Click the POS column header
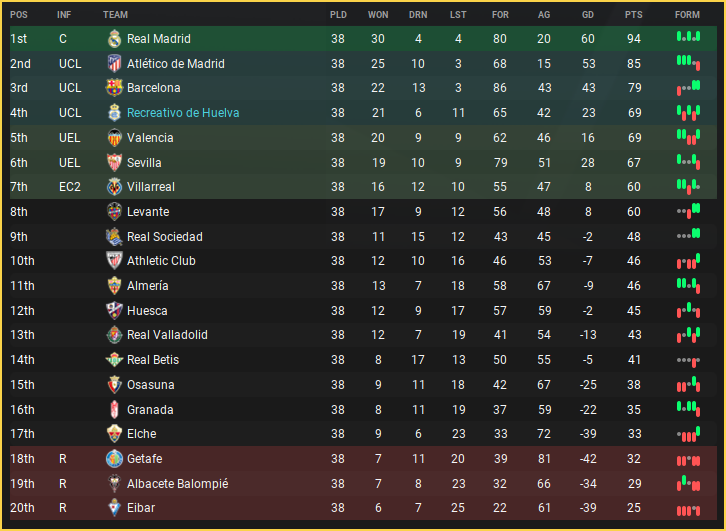The width and height of the screenshot is (726, 531). click(x=19, y=15)
